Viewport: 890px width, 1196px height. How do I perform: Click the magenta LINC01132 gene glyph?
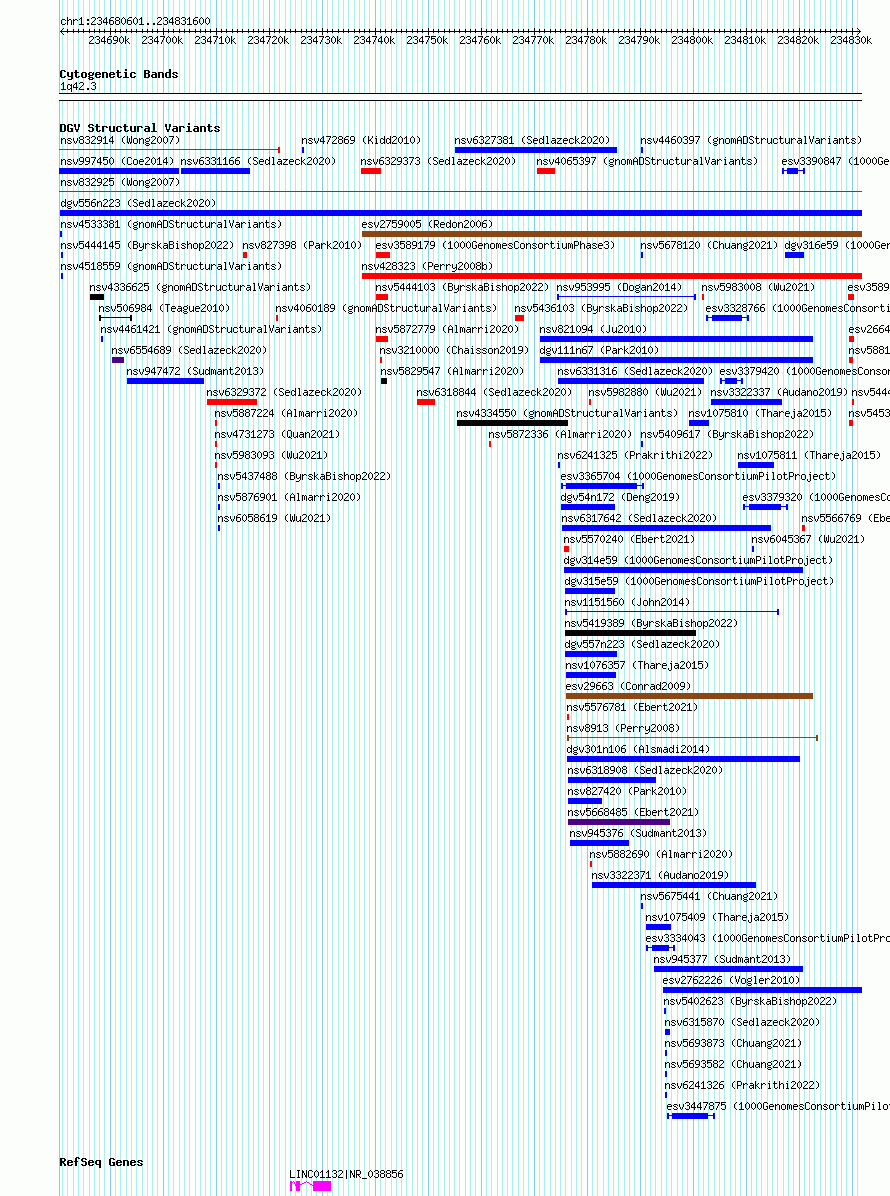310,1186
